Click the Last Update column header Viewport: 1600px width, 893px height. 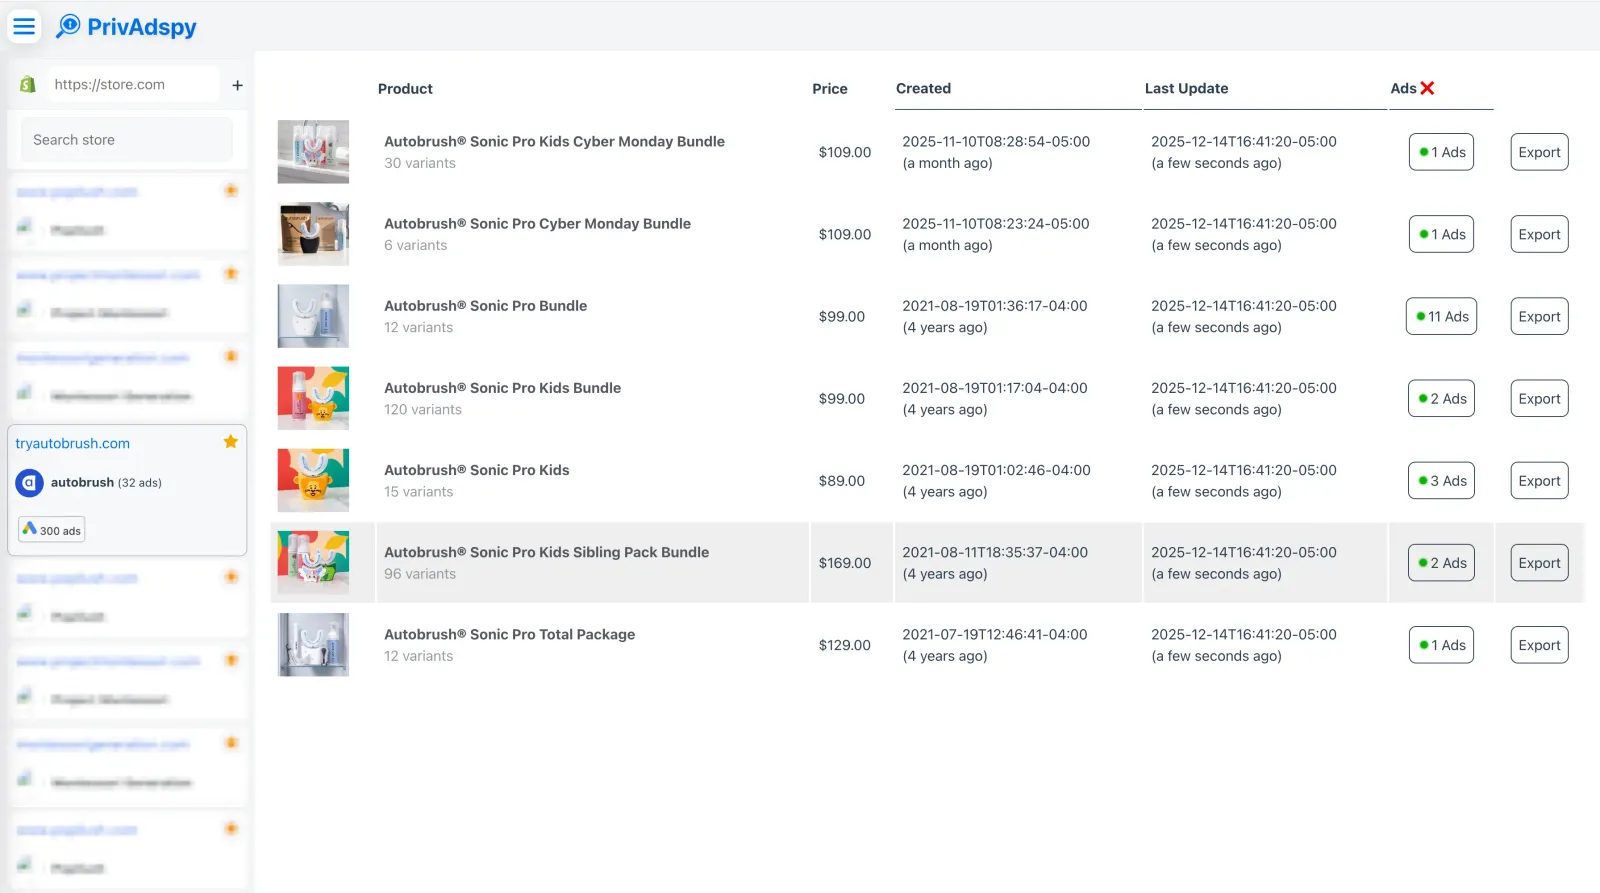click(1186, 88)
